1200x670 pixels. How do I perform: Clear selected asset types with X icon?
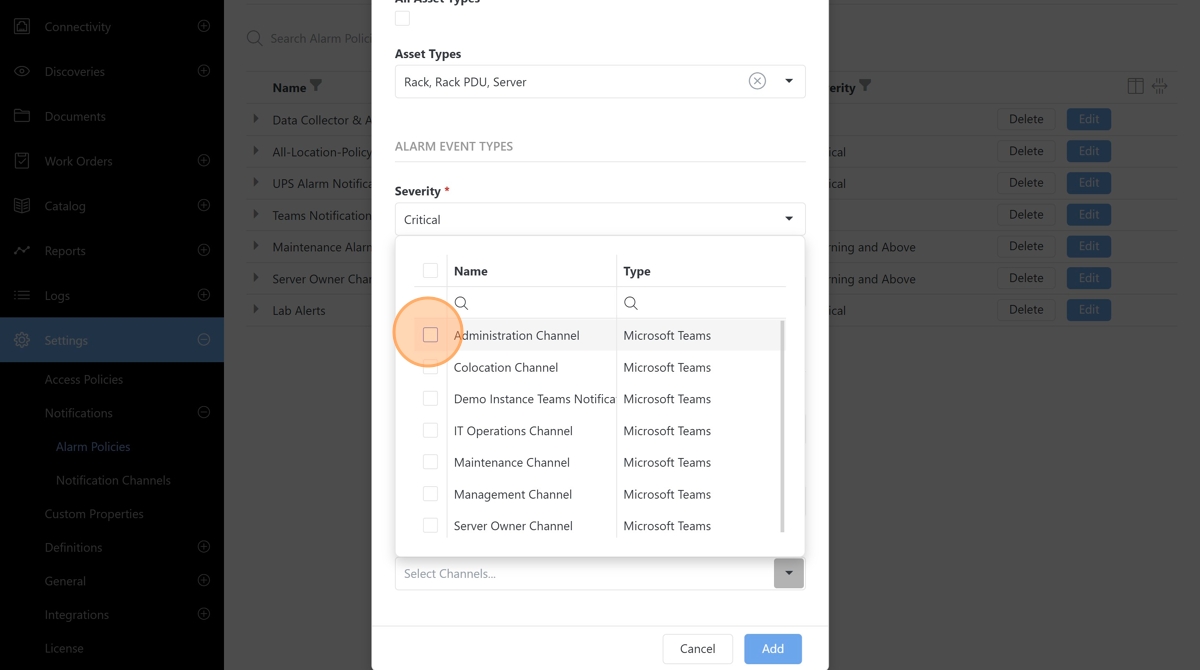click(x=757, y=81)
